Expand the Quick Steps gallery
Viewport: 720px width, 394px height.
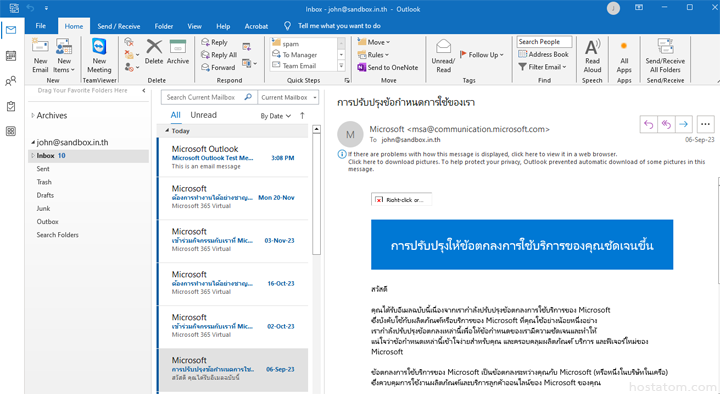point(341,66)
